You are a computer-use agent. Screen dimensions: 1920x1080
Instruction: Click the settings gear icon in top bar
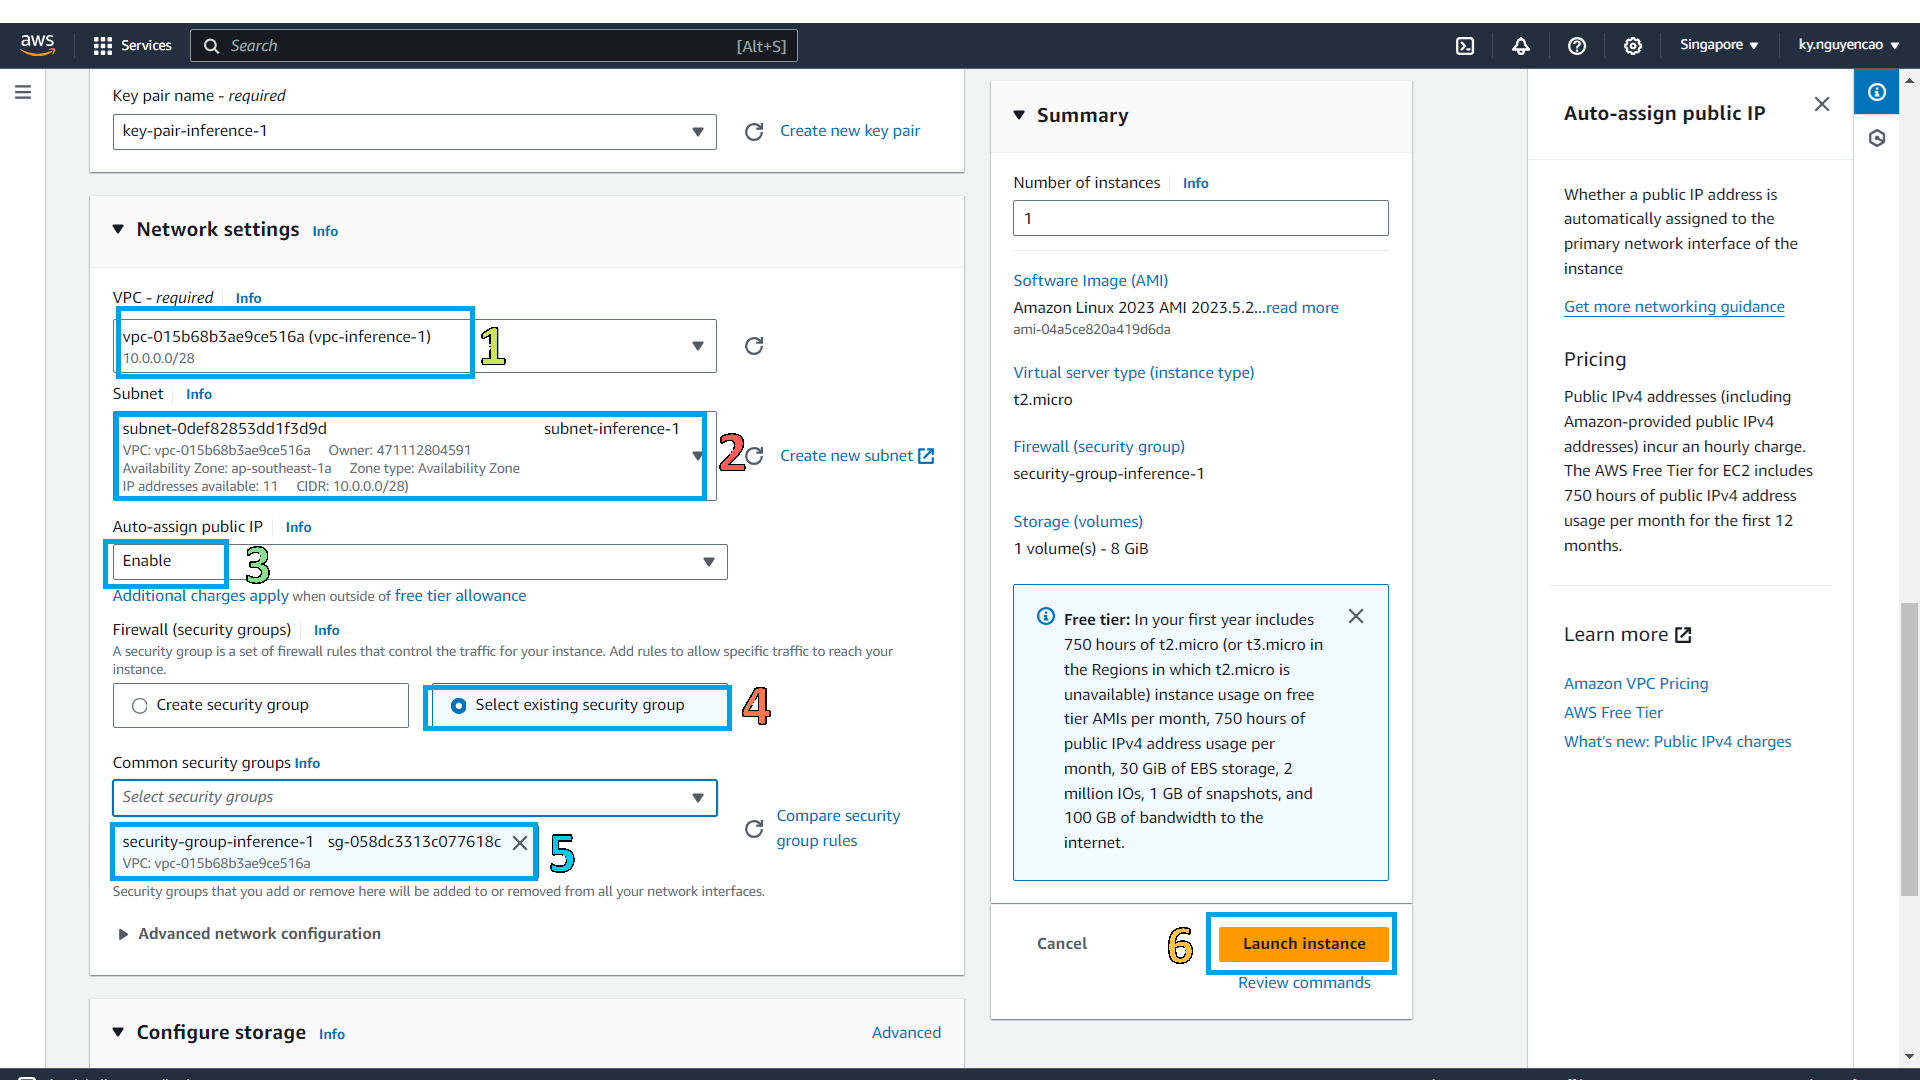coord(1633,45)
